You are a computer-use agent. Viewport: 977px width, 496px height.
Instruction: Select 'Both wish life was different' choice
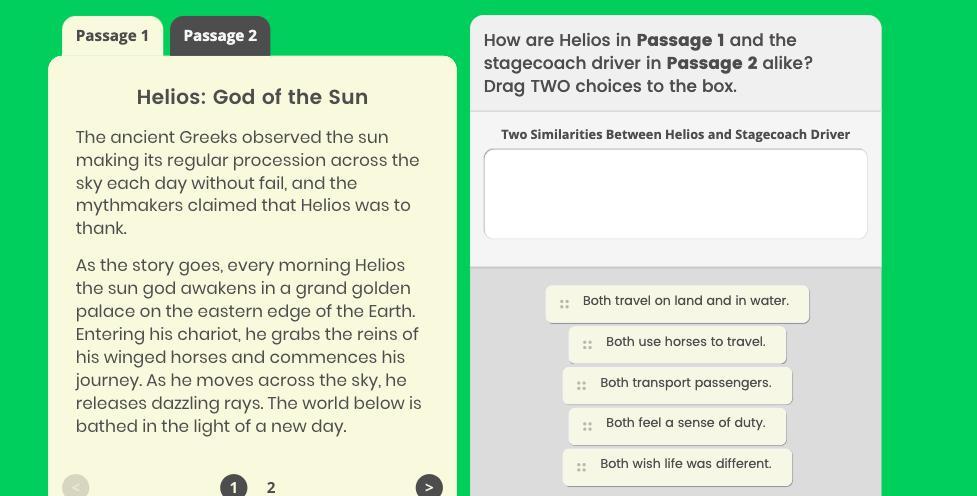pyautogui.click(x=686, y=464)
